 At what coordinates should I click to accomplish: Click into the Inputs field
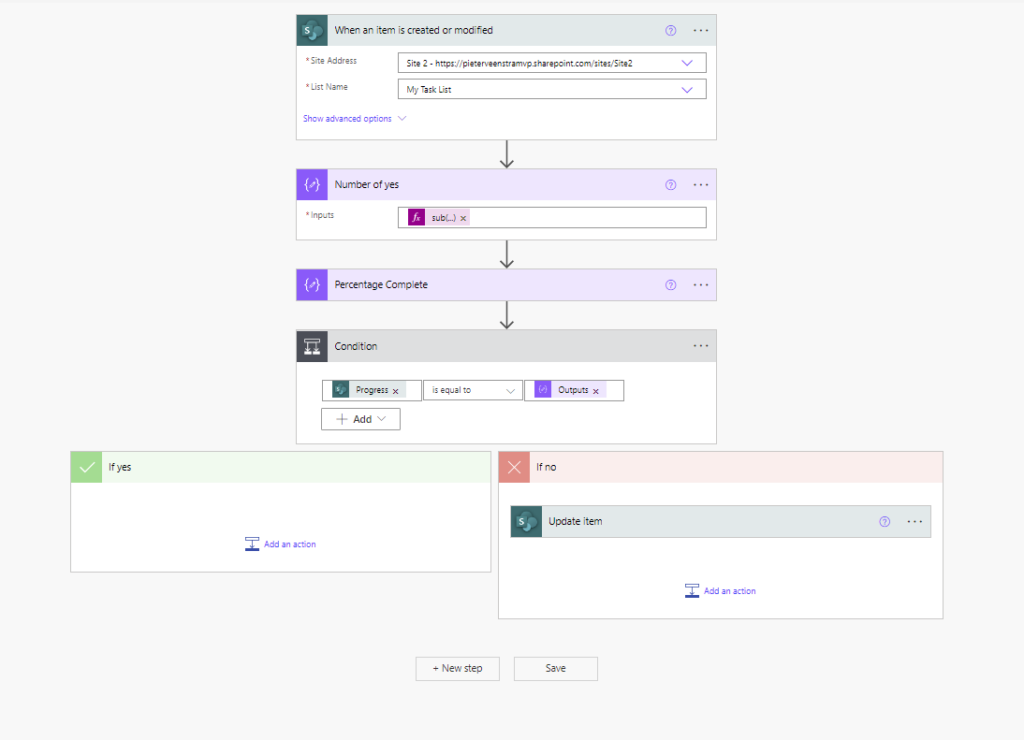(x=552, y=217)
